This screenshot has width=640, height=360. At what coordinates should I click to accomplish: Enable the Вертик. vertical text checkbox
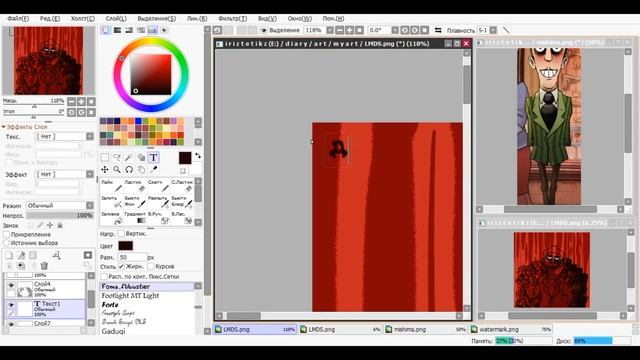121,234
